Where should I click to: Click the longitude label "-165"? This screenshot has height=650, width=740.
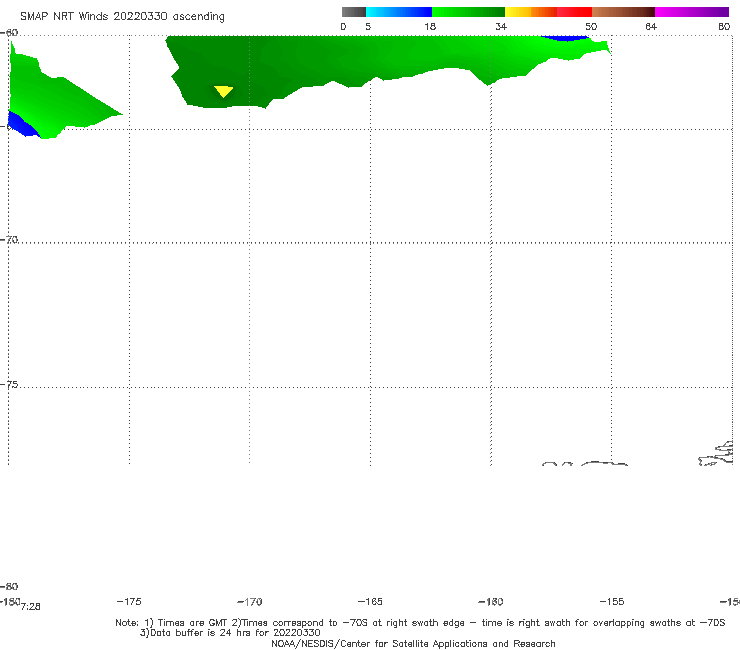point(370,601)
